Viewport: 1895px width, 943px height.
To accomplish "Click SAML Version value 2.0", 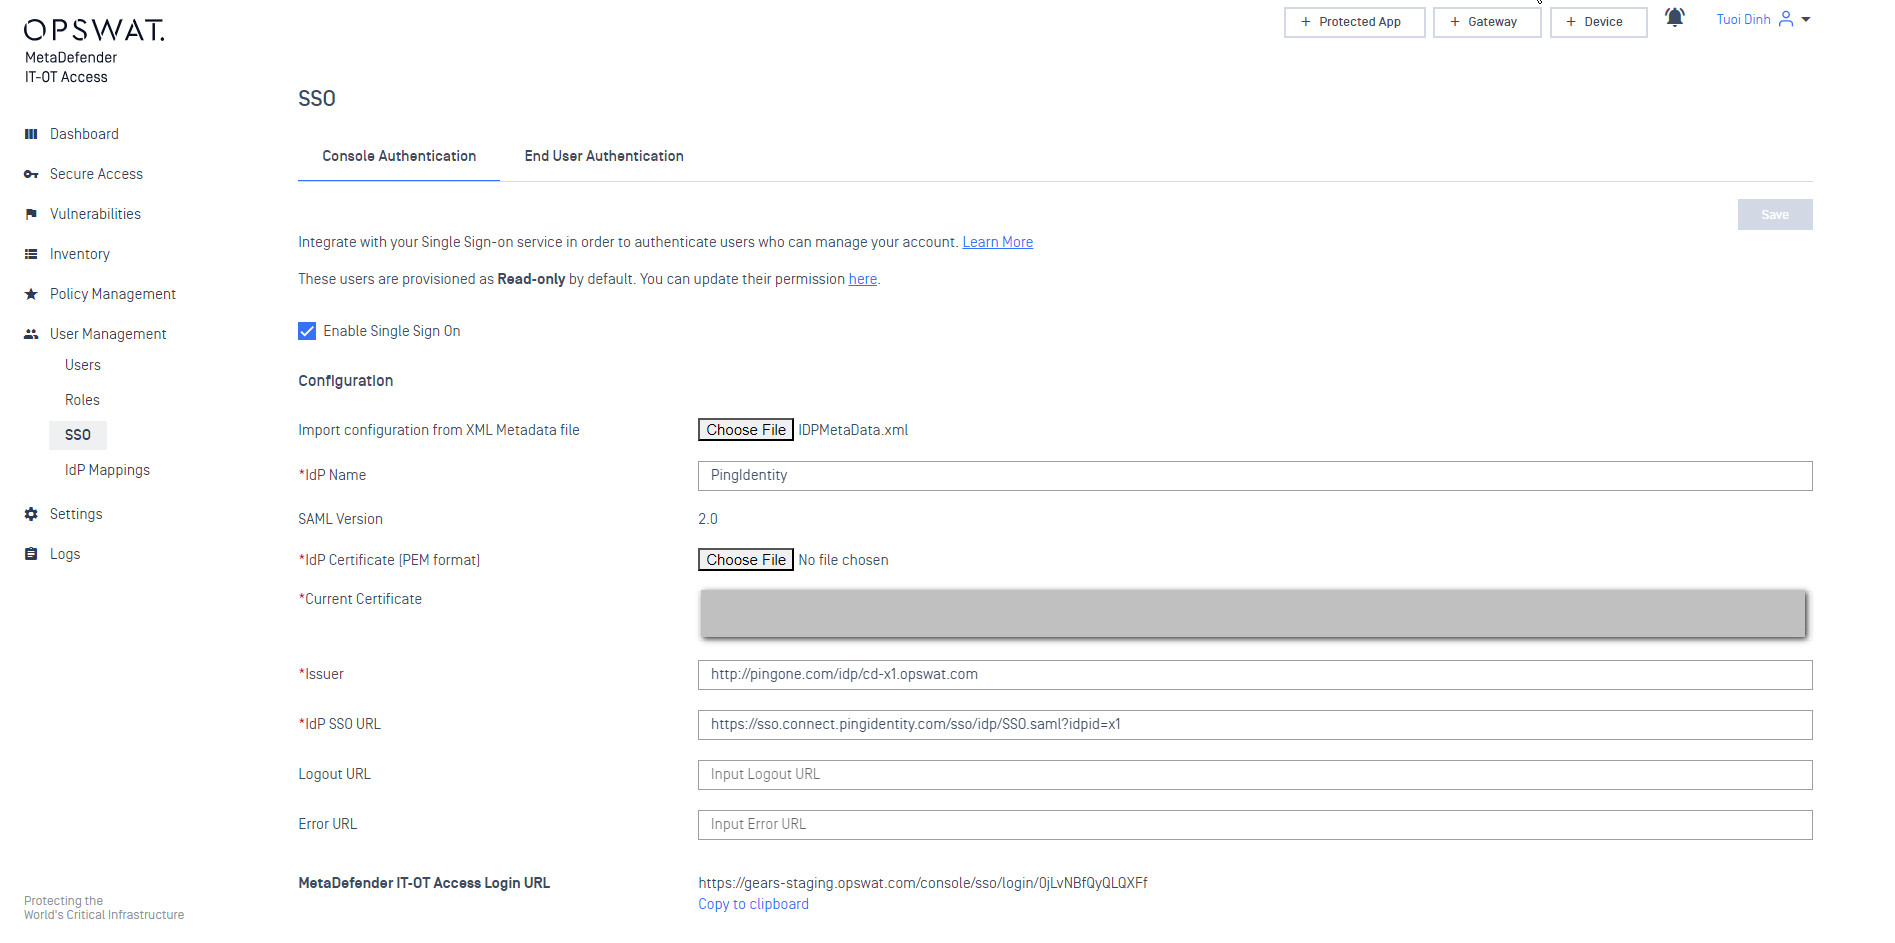I will click(x=708, y=519).
